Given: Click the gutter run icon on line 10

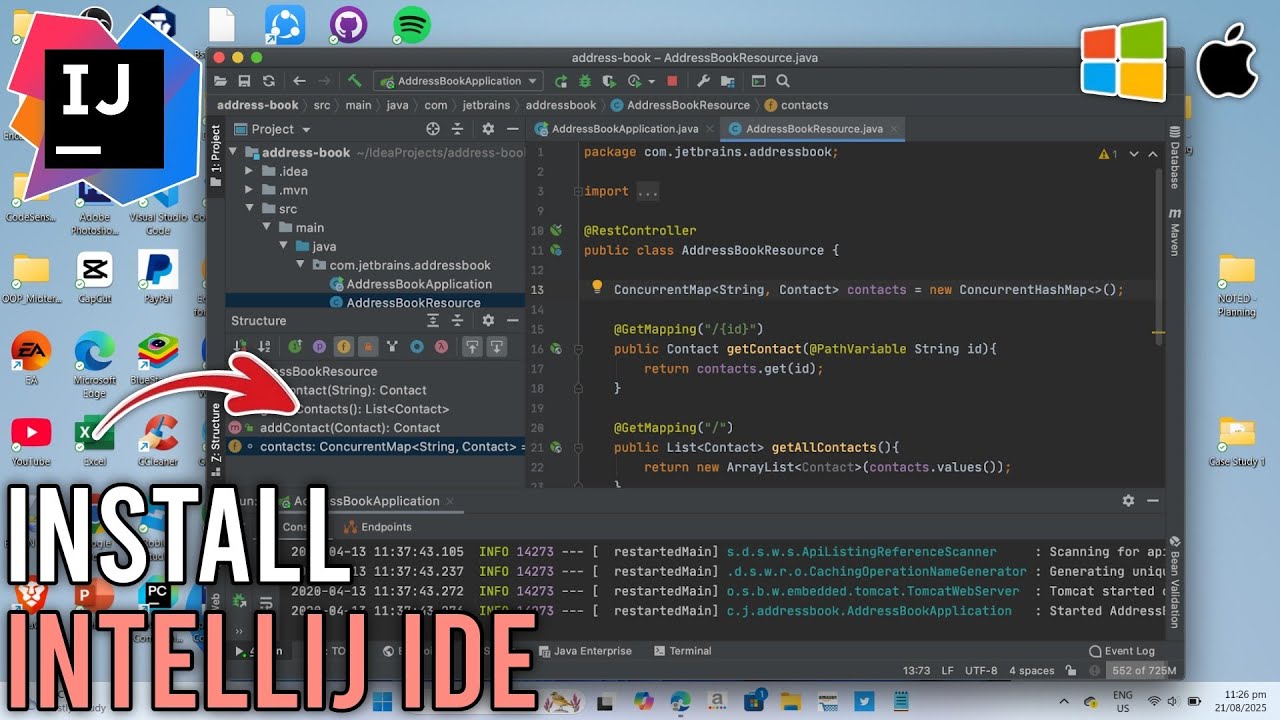Looking at the screenshot, I should point(556,230).
